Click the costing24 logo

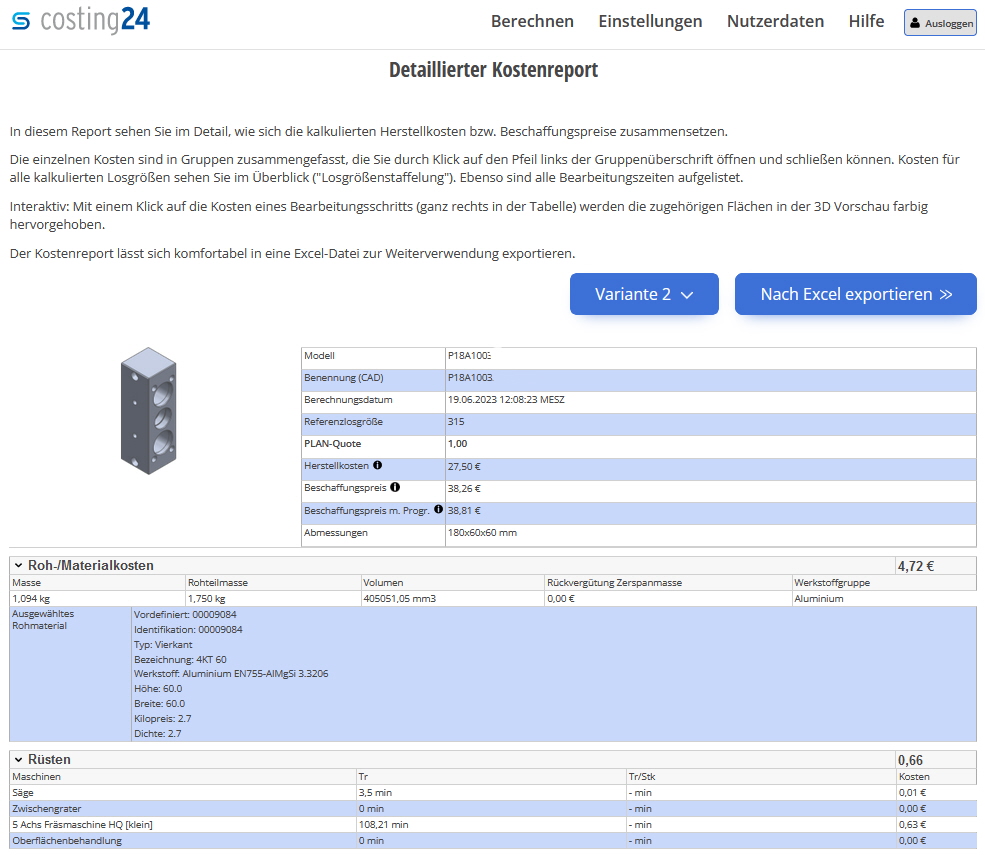point(81,21)
